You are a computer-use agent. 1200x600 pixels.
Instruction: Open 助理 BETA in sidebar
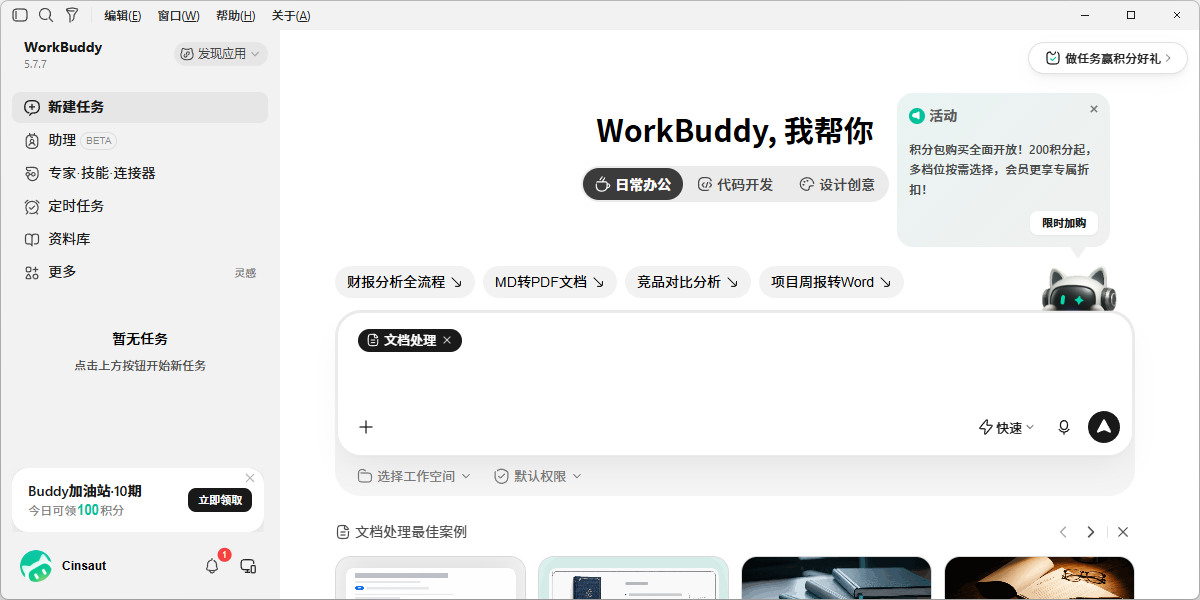140,140
